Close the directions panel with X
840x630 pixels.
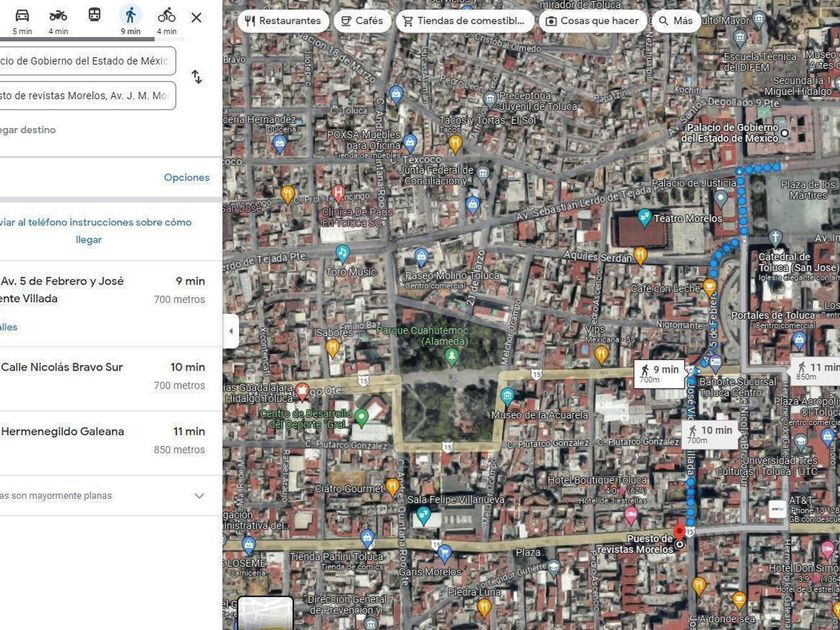196,17
